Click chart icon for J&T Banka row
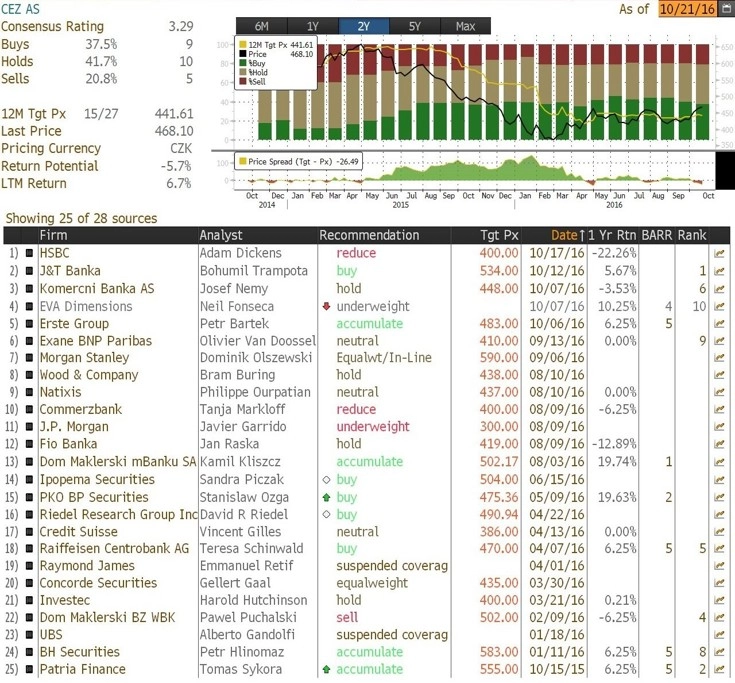 point(718,271)
